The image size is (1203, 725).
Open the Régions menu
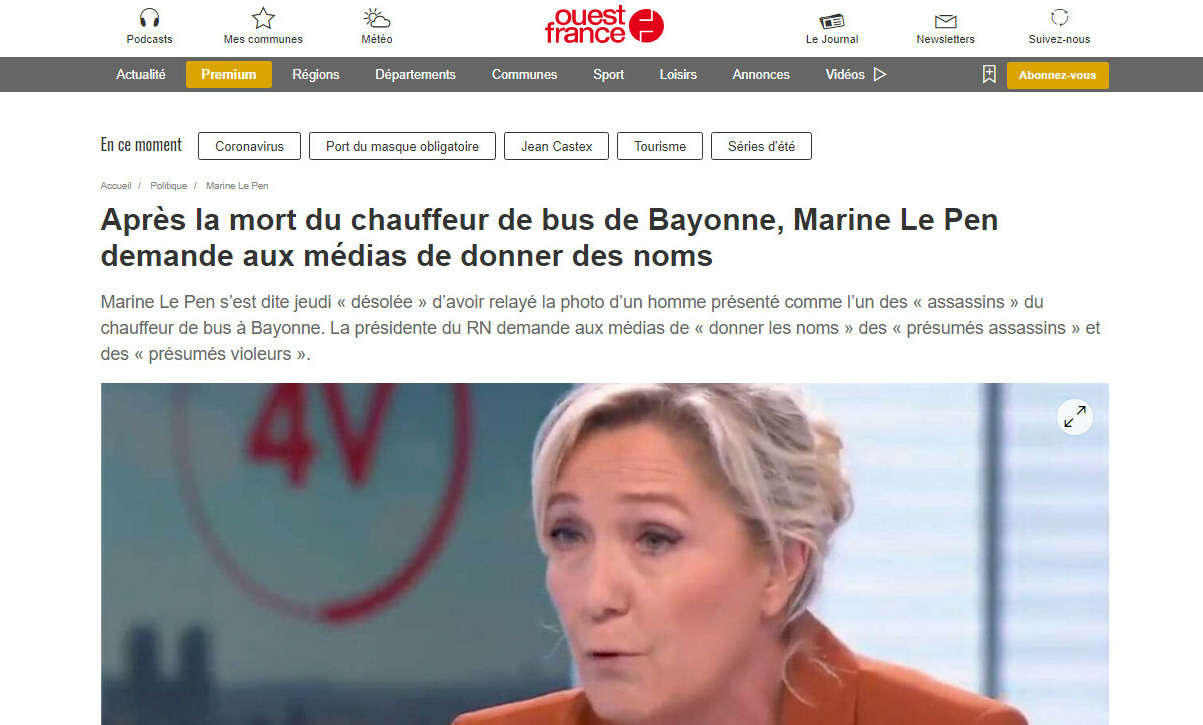316,75
